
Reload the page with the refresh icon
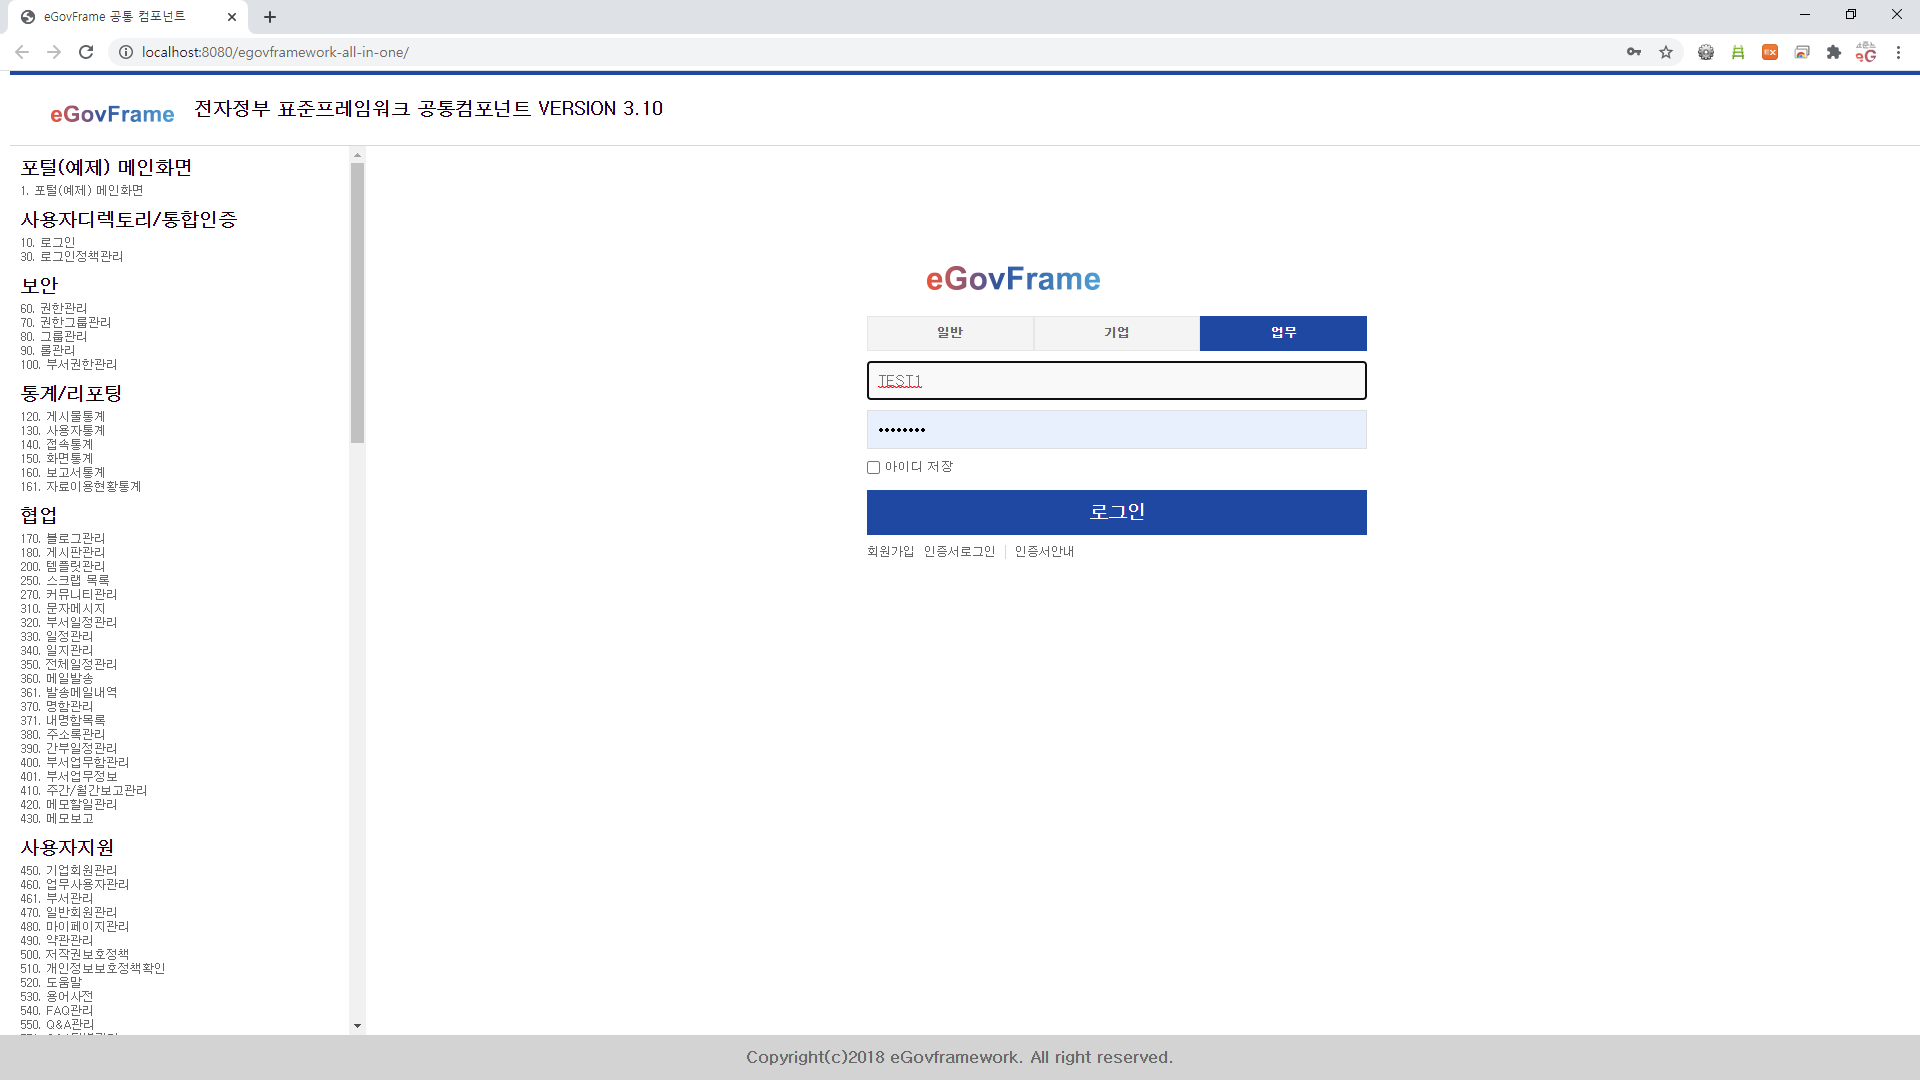pos(86,52)
